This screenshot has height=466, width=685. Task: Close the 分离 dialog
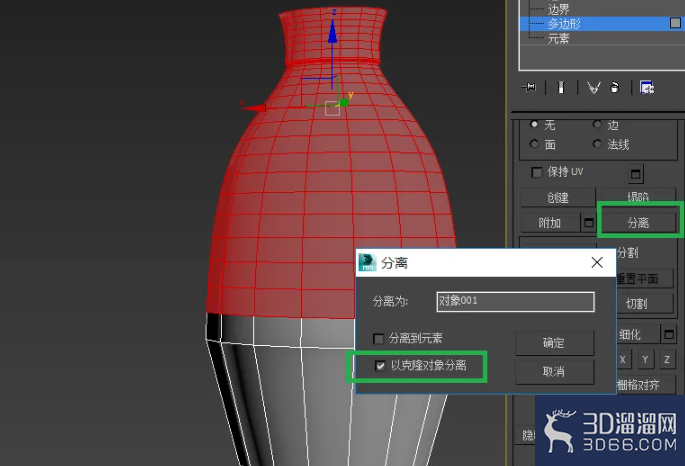[x=597, y=262]
